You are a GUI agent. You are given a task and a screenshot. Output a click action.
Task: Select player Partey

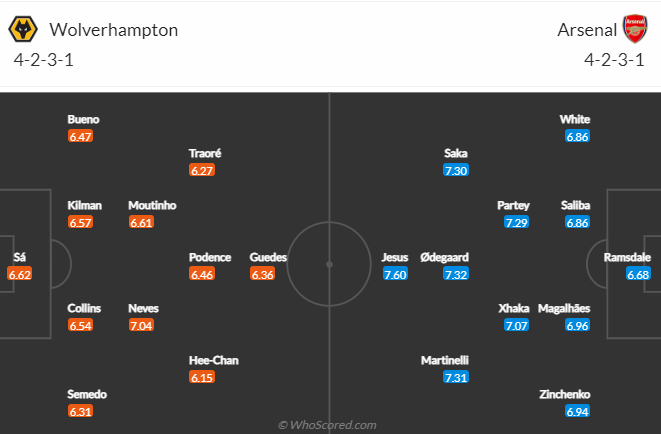[513, 205]
